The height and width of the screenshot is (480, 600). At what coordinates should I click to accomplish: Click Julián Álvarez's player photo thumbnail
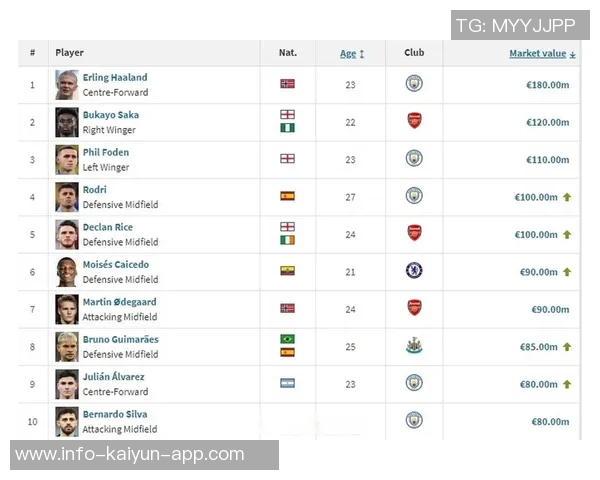pos(67,384)
